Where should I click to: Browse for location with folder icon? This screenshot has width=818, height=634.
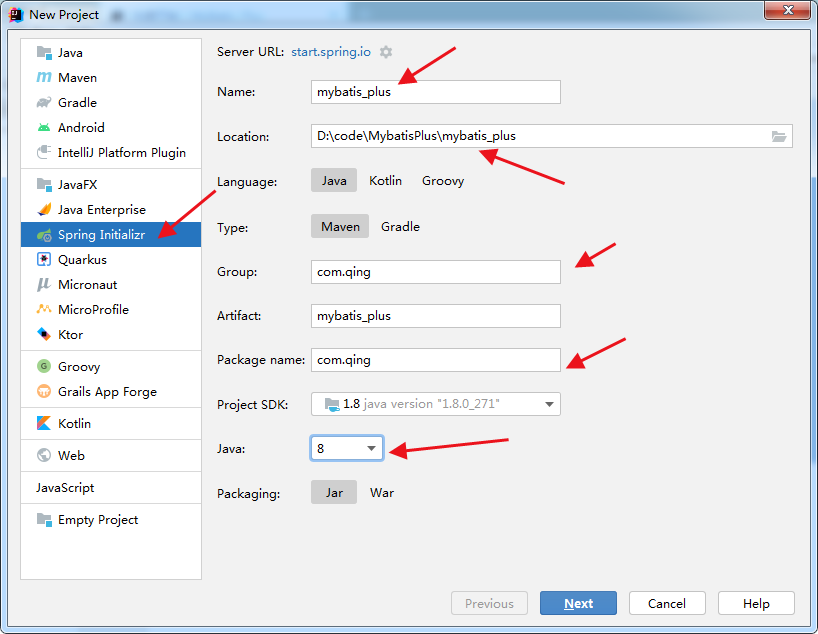pyautogui.click(x=779, y=136)
